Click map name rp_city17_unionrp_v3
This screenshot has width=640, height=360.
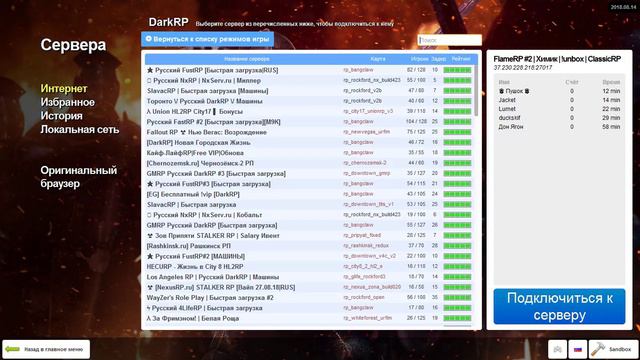(368, 111)
